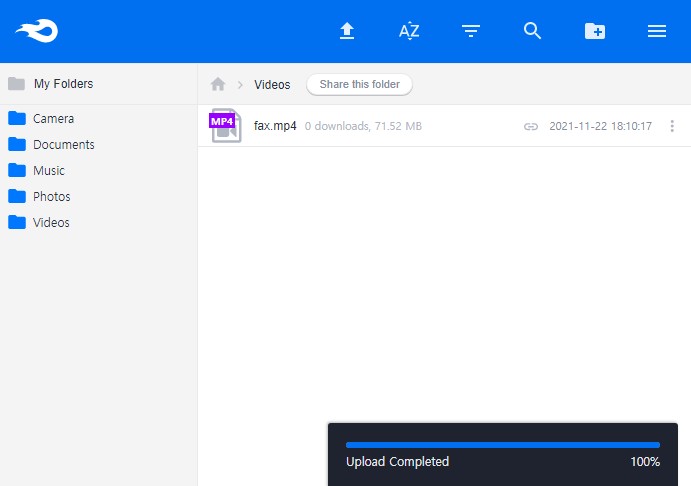The width and height of the screenshot is (691, 486).
Task: Open the hamburger menu
Action: click(657, 31)
